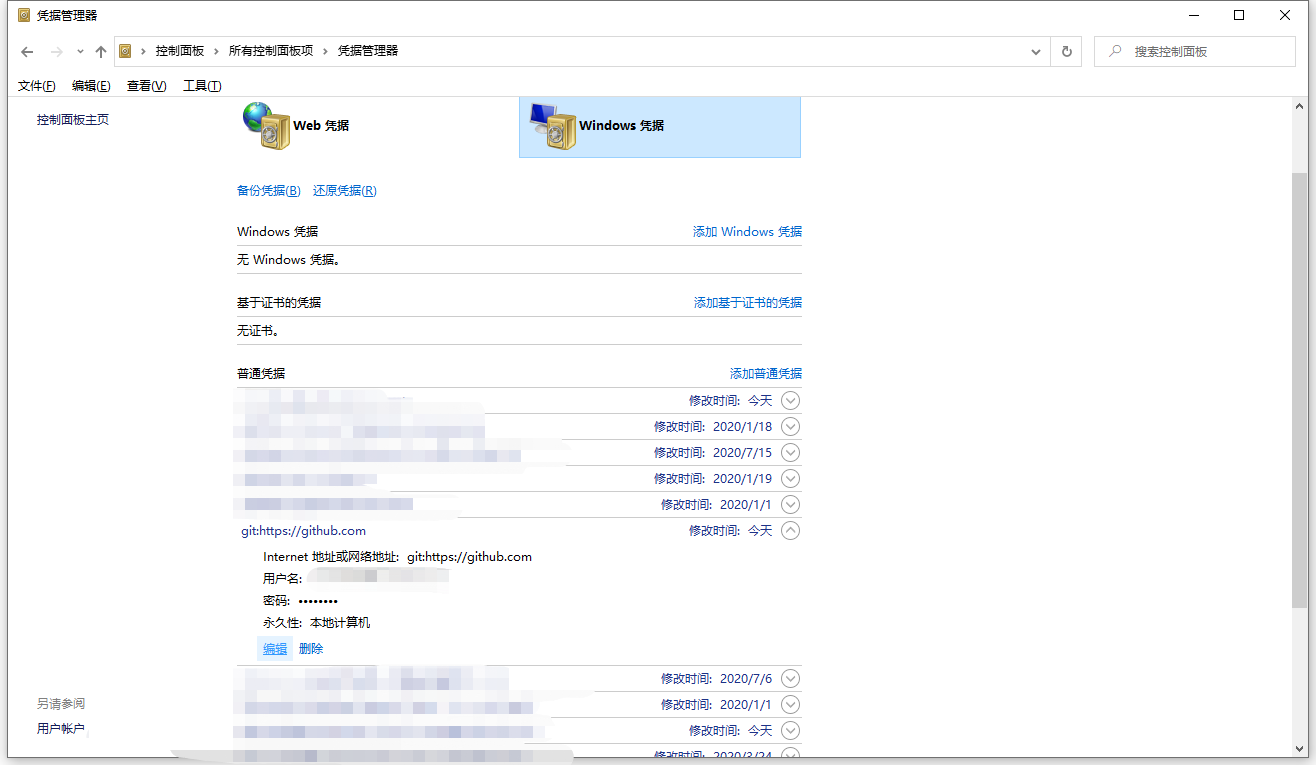The height and width of the screenshot is (765, 1316).
Task: Click the Forward navigation arrow
Action: 57,51
